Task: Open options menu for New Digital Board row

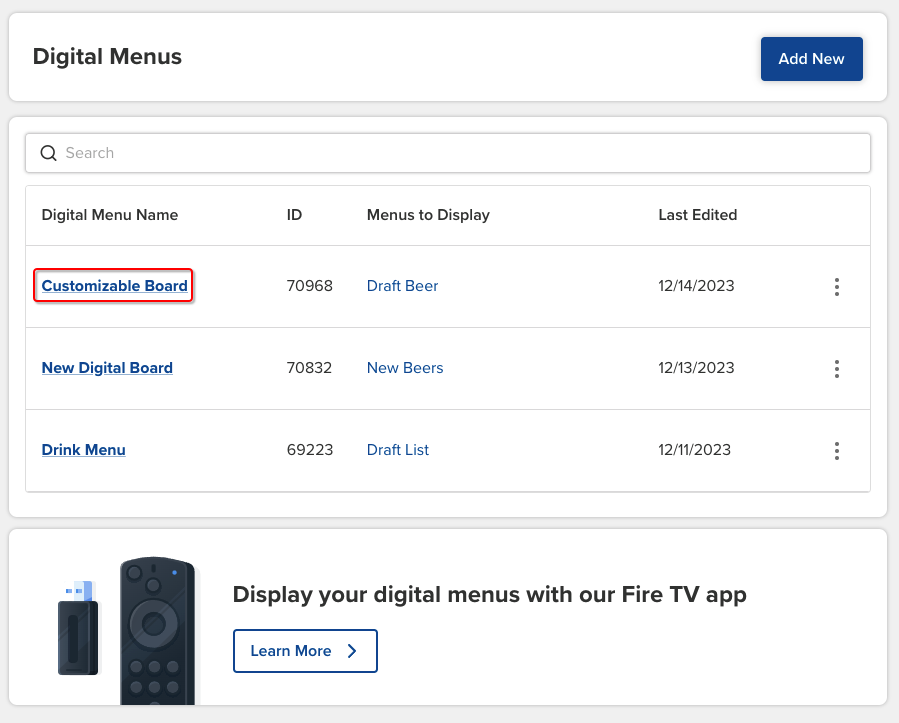Action: (837, 368)
